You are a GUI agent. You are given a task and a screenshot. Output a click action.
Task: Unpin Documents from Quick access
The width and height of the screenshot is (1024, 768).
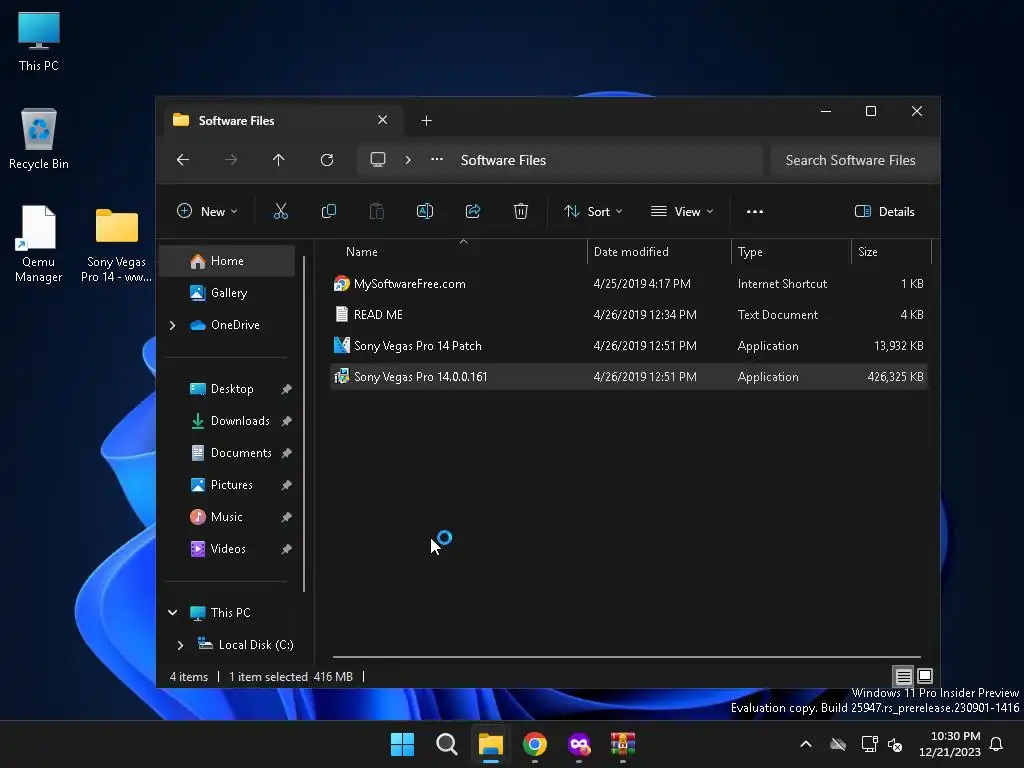(x=286, y=453)
